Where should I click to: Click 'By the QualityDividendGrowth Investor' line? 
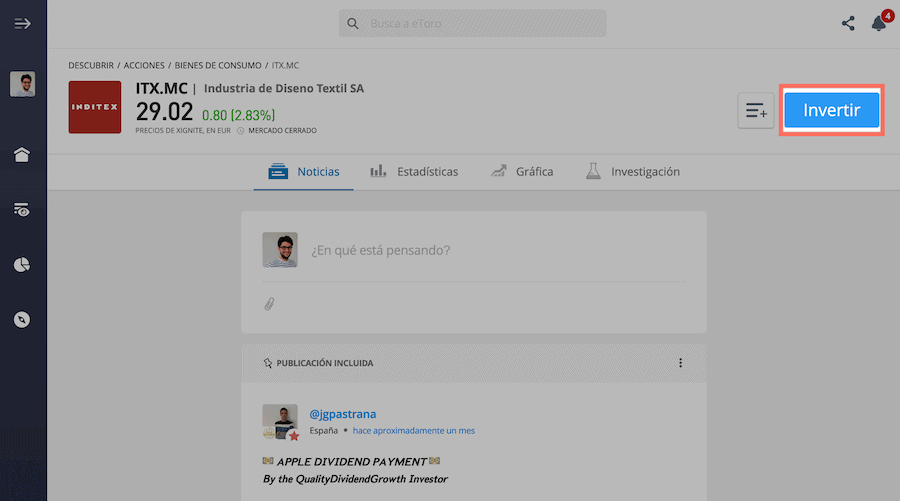pos(355,479)
